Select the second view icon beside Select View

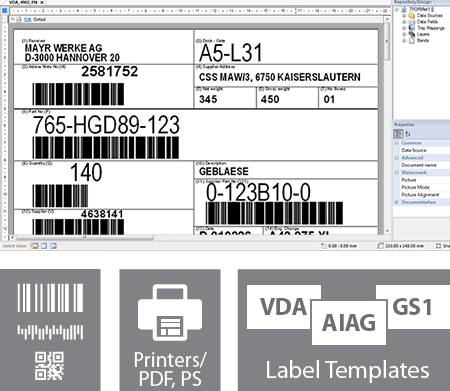click(44, 246)
